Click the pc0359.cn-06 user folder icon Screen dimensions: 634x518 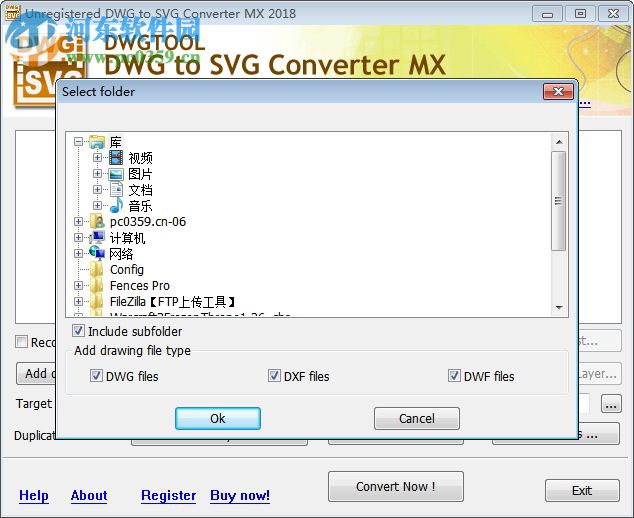tap(97, 222)
